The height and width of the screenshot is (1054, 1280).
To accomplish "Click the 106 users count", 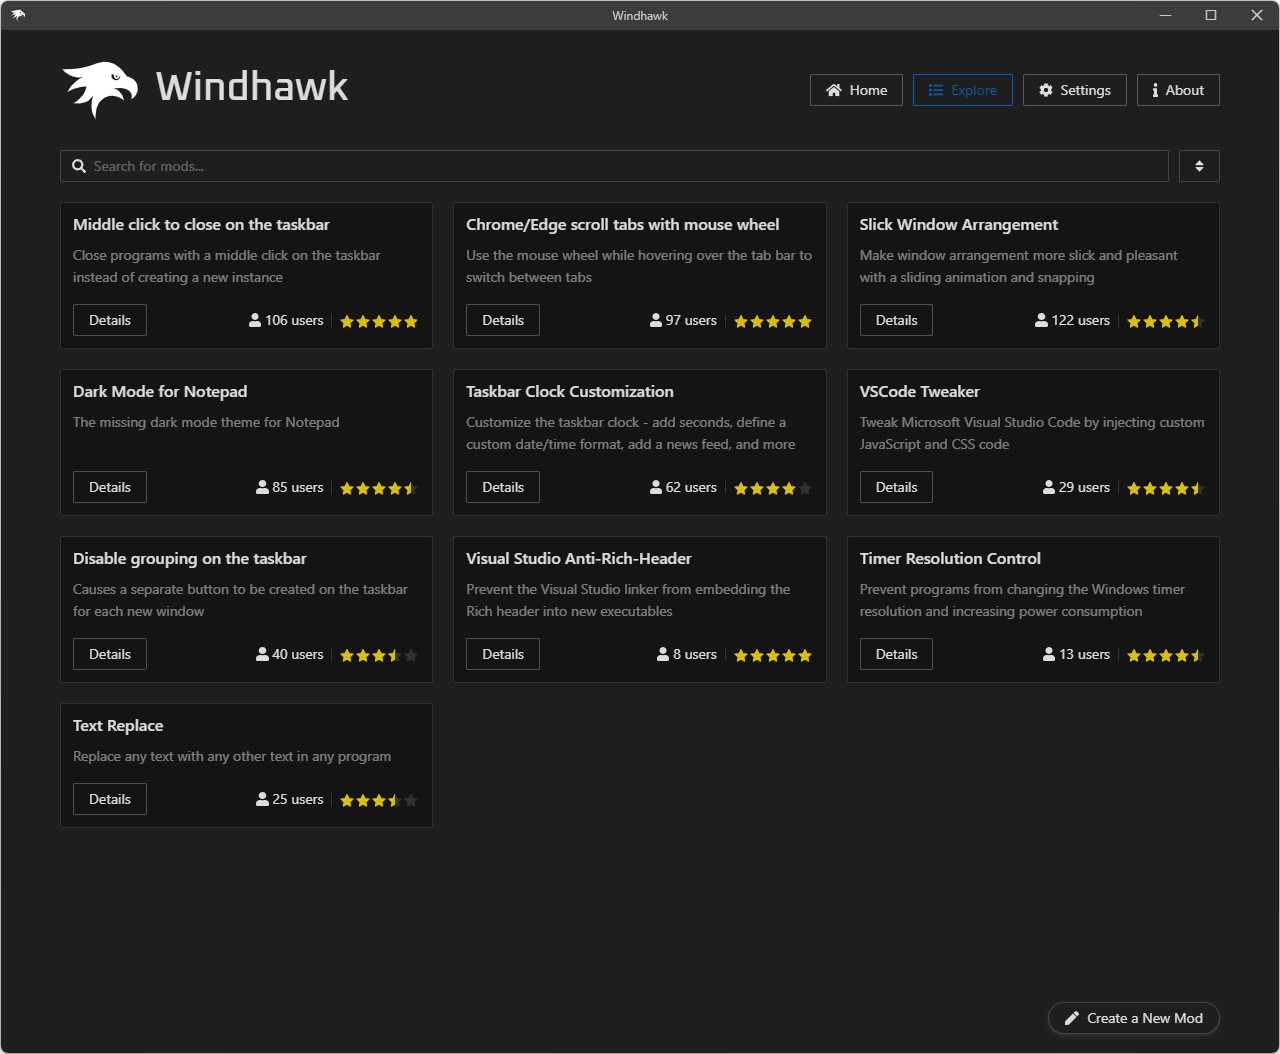I will (x=286, y=320).
